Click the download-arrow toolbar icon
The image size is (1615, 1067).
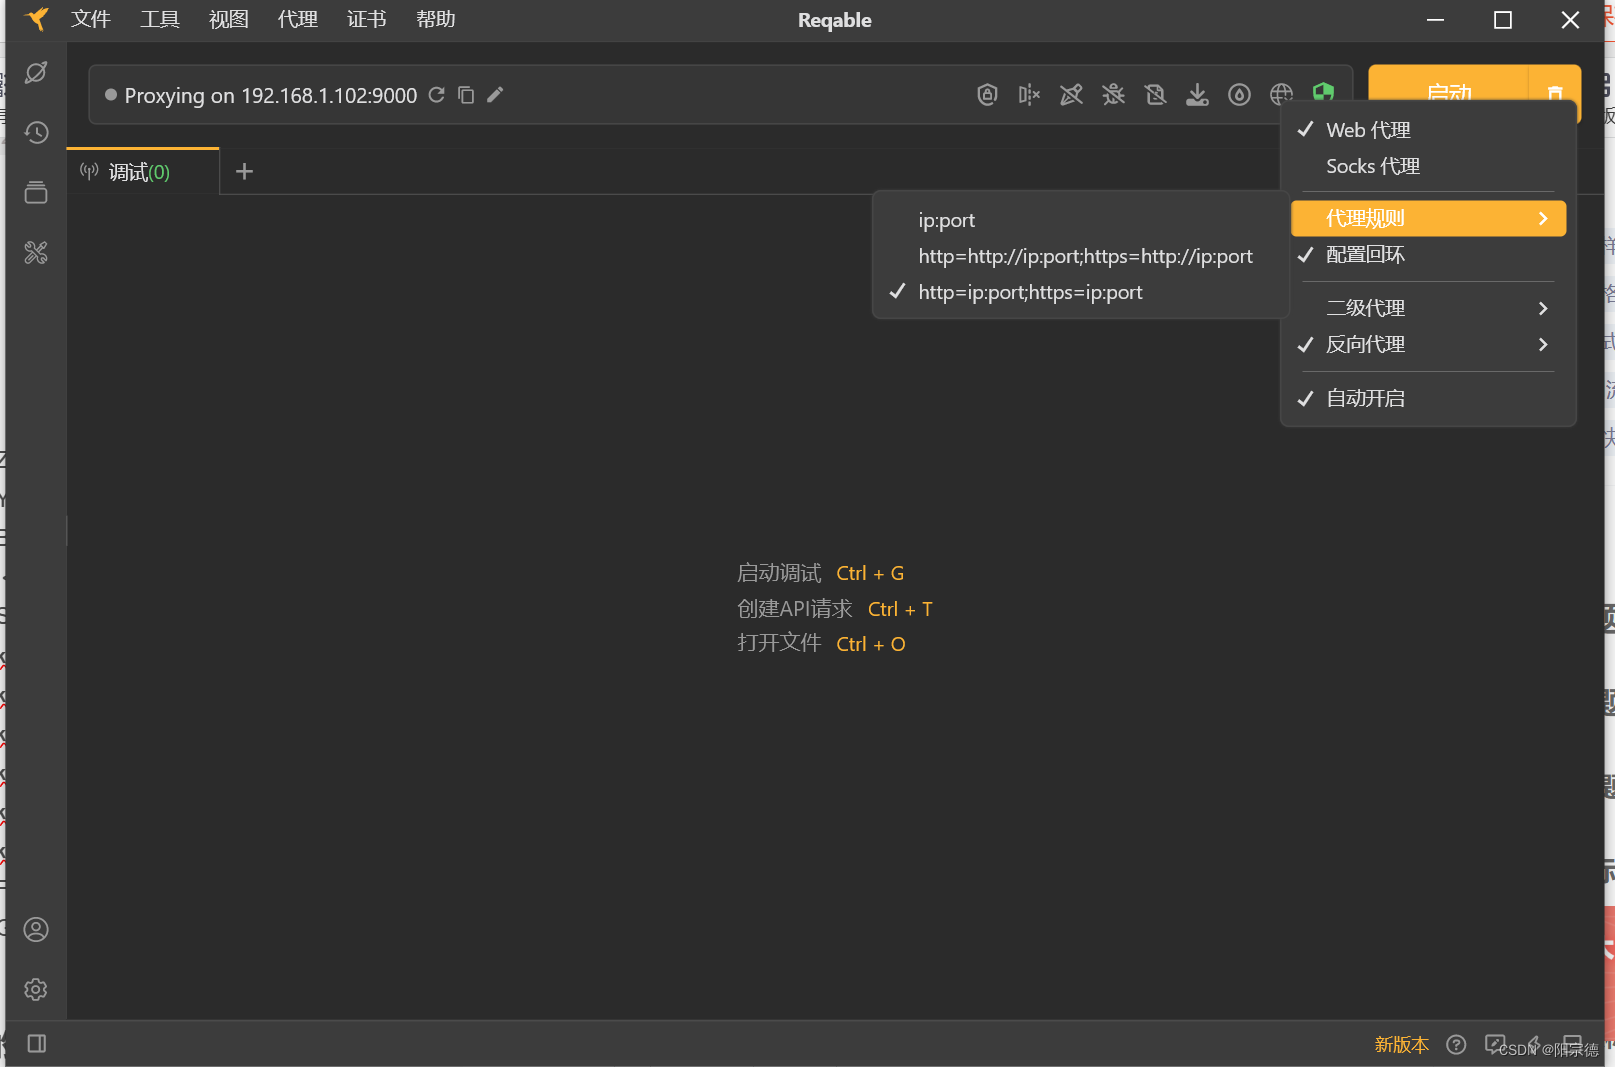[x=1197, y=95]
